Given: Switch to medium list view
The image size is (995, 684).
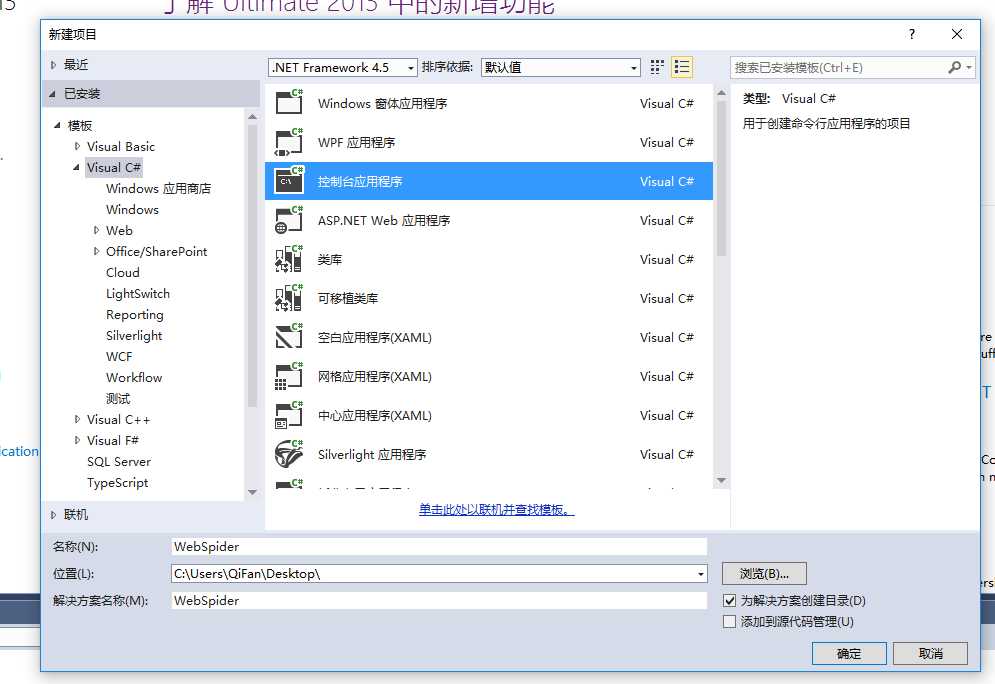Looking at the screenshot, I should (x=682, y=67).
